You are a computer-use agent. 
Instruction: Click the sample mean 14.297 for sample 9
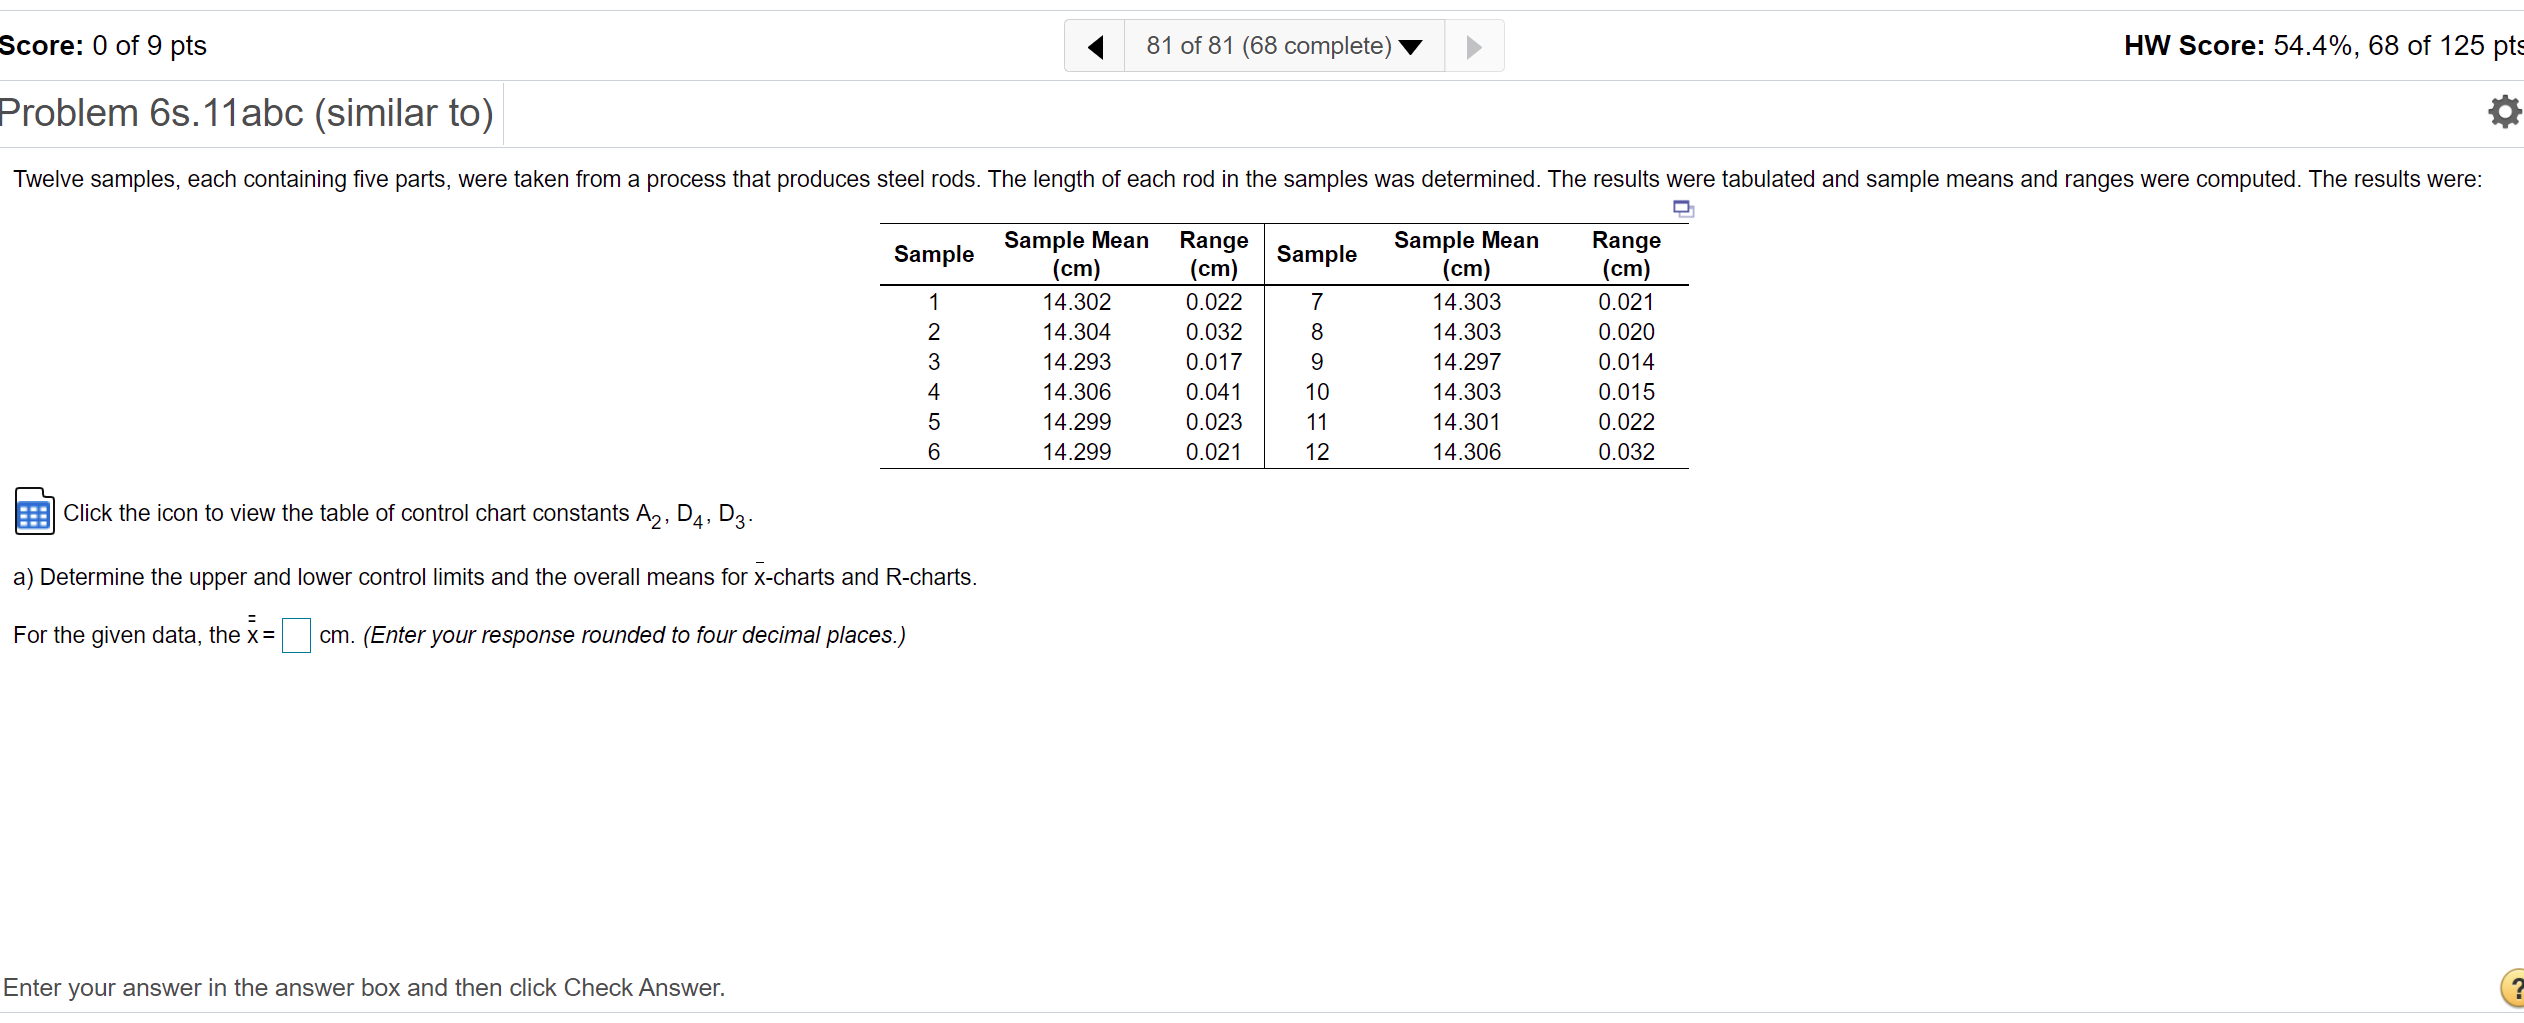(x=1466, y=362)
